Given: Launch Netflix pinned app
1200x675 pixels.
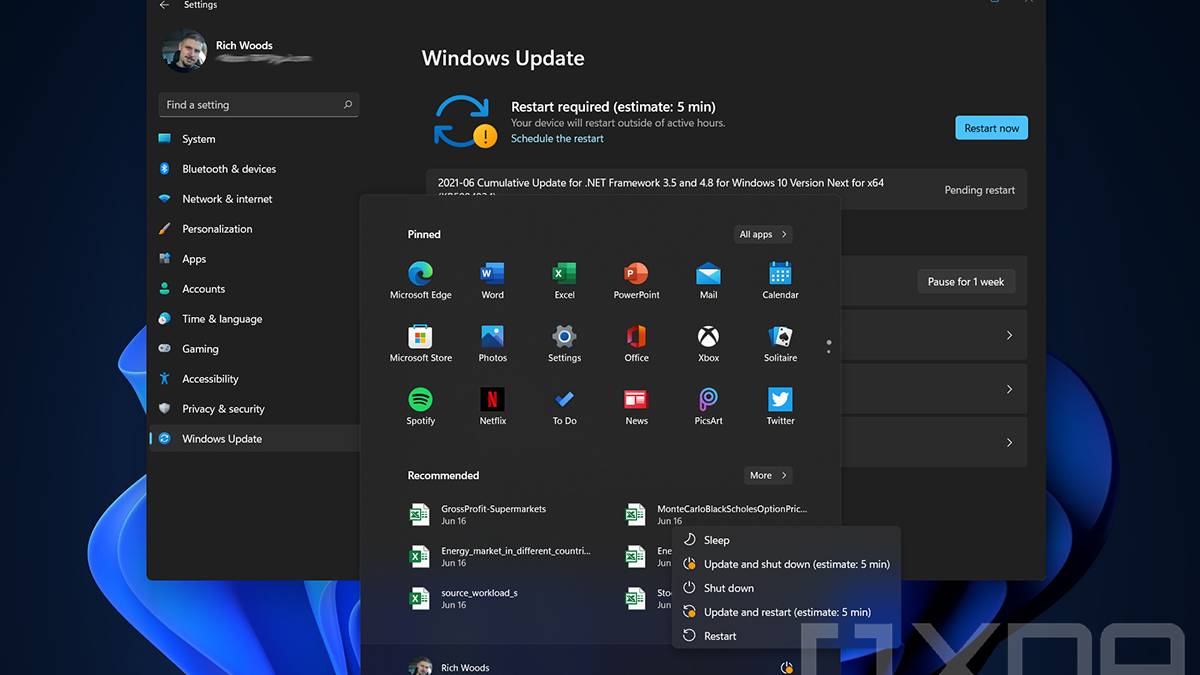Looking at the screenshot, I should coord(492,406).
